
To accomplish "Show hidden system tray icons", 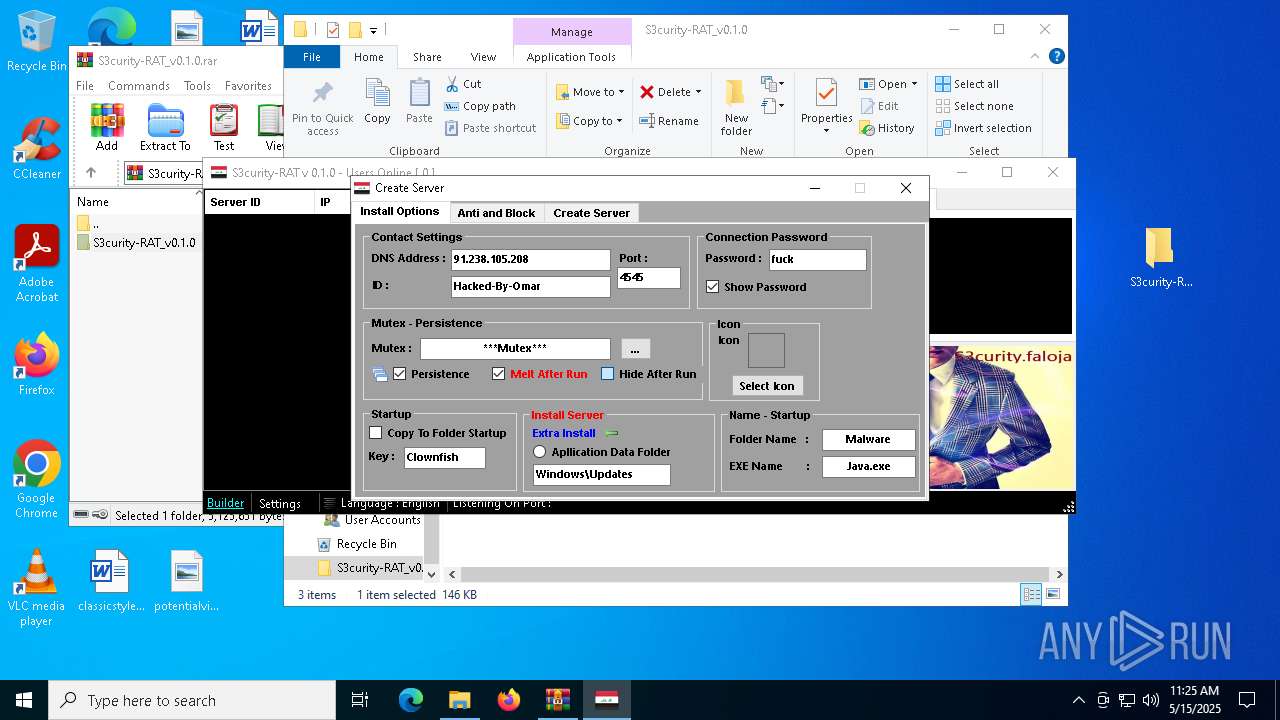I will pyautogui.click(x=1078, y=700).
